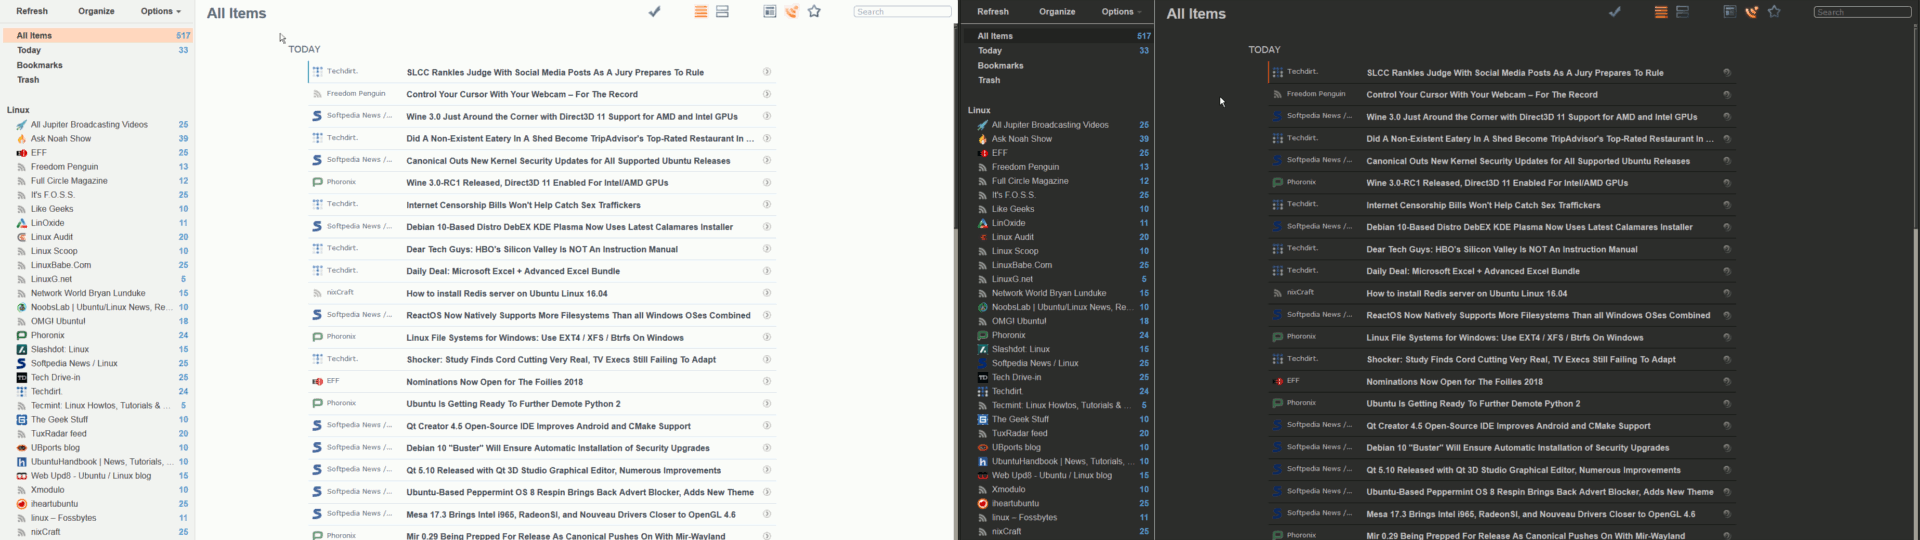1920x540 pixels.
Task: Open newspaper layout icon in dark window
Action: pyautogui.click(x=1729, y=12)
